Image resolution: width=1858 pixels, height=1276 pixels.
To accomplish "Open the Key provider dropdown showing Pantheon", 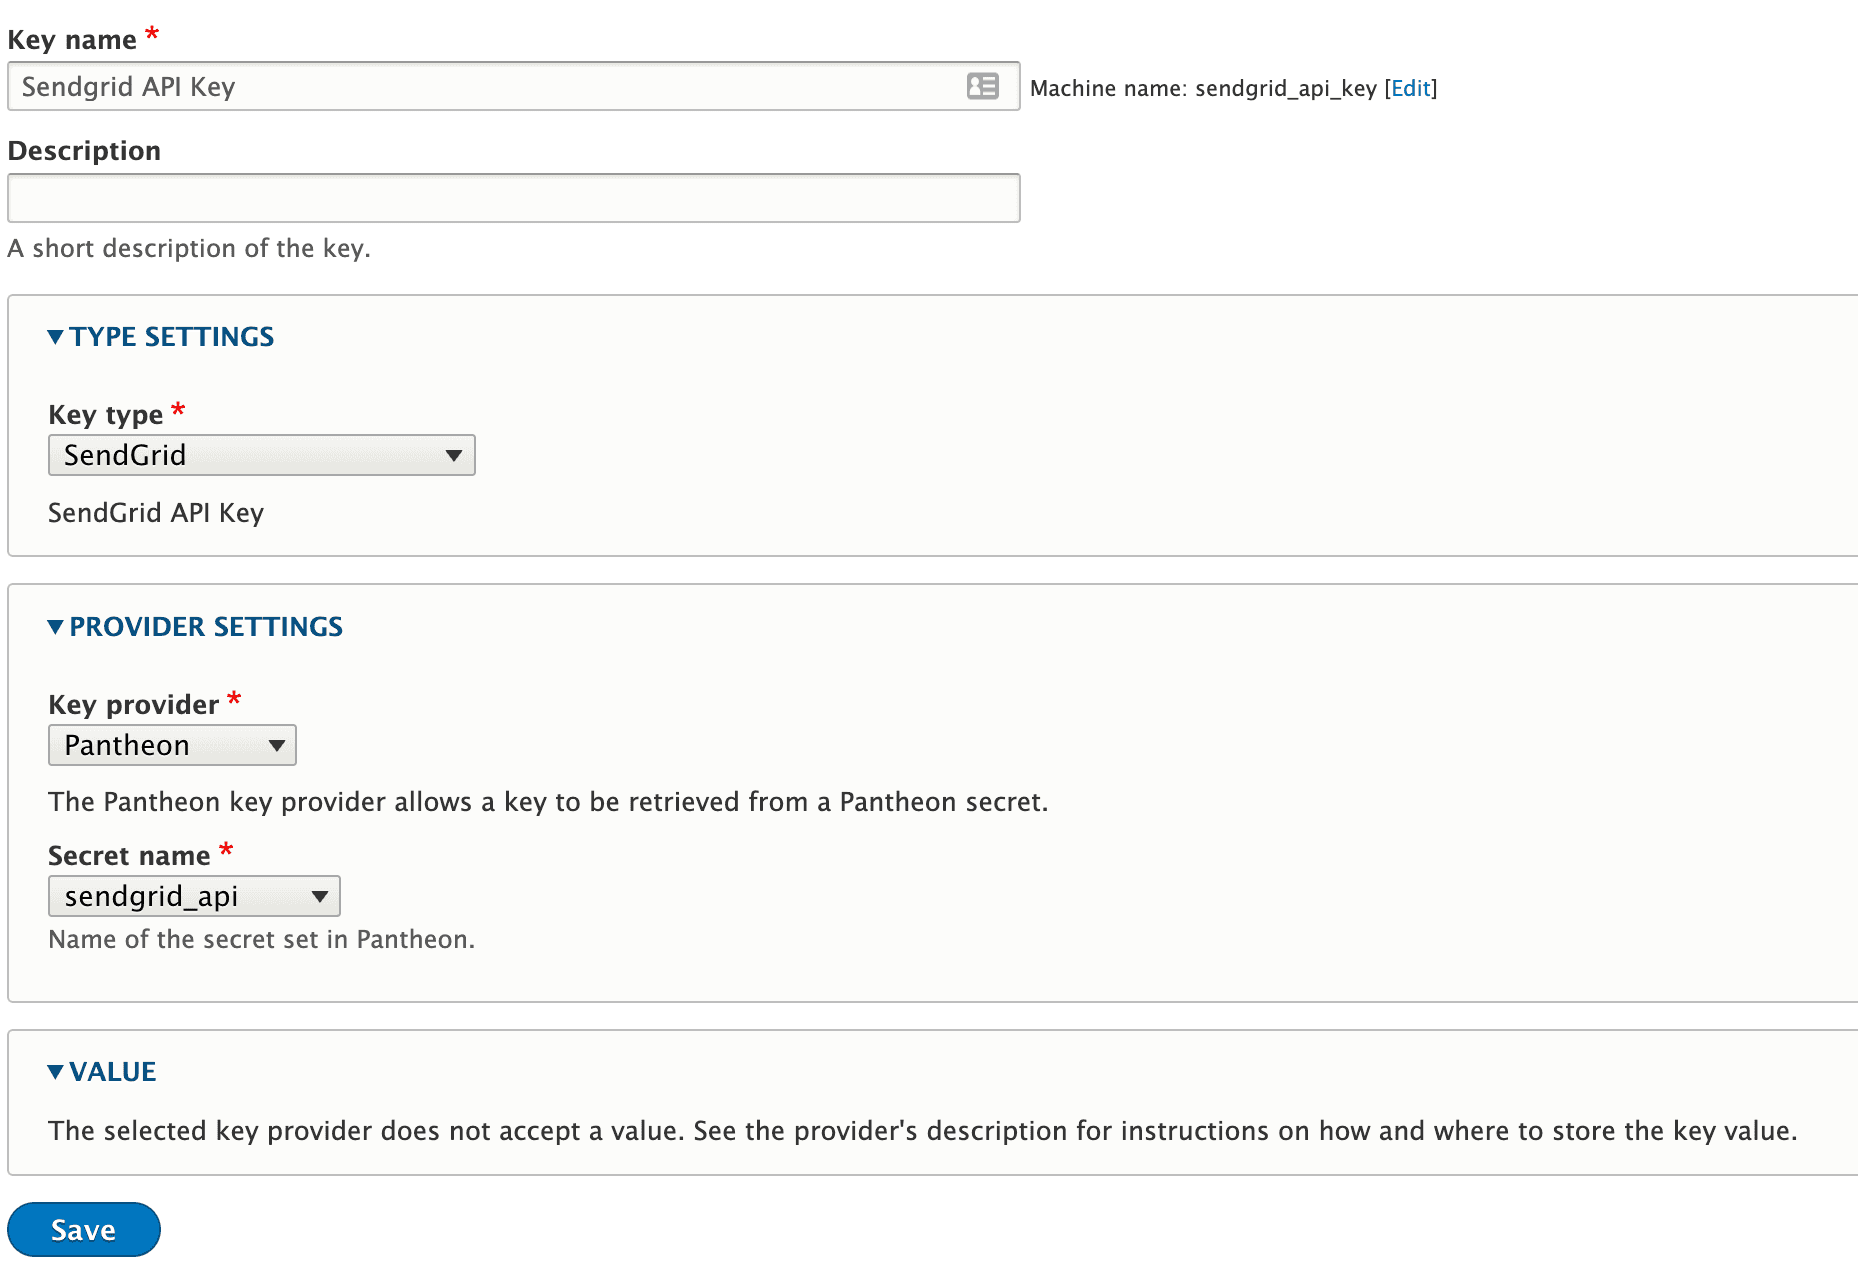I will (x=171, y=745).
